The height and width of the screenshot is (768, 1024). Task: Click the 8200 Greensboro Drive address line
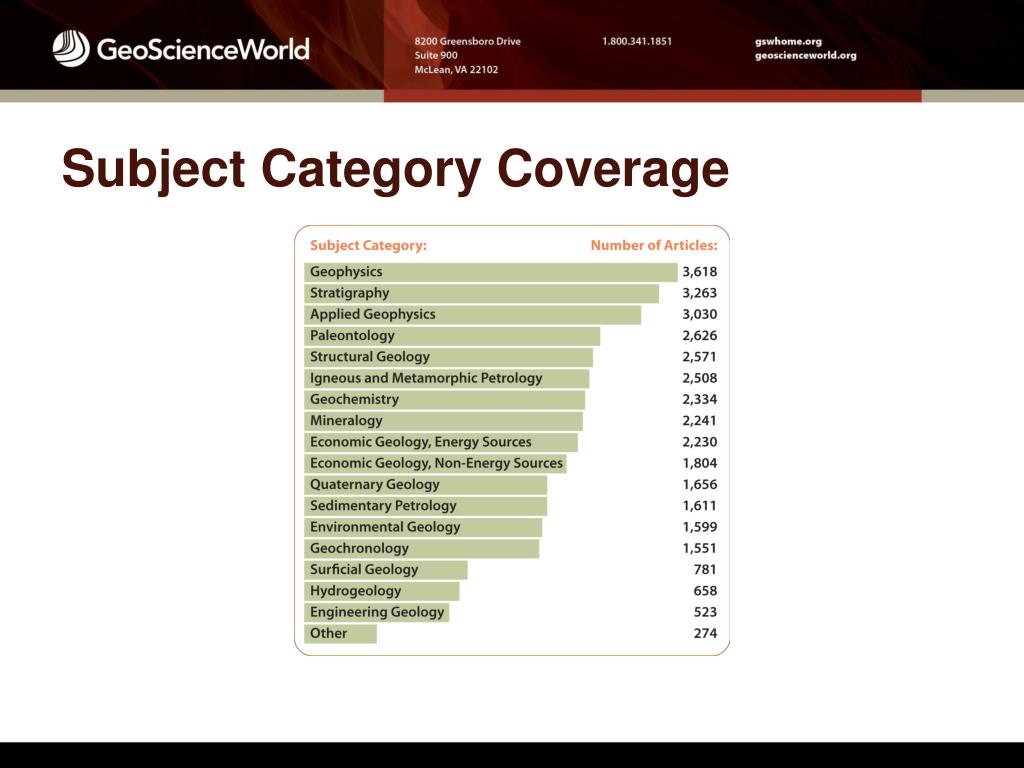[x=468, y=41]
